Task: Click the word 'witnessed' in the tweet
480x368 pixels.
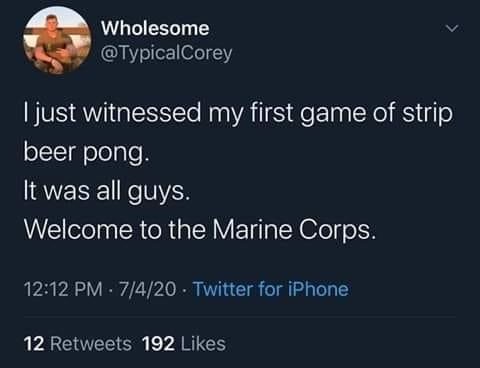Action: [x=142, y=113]
